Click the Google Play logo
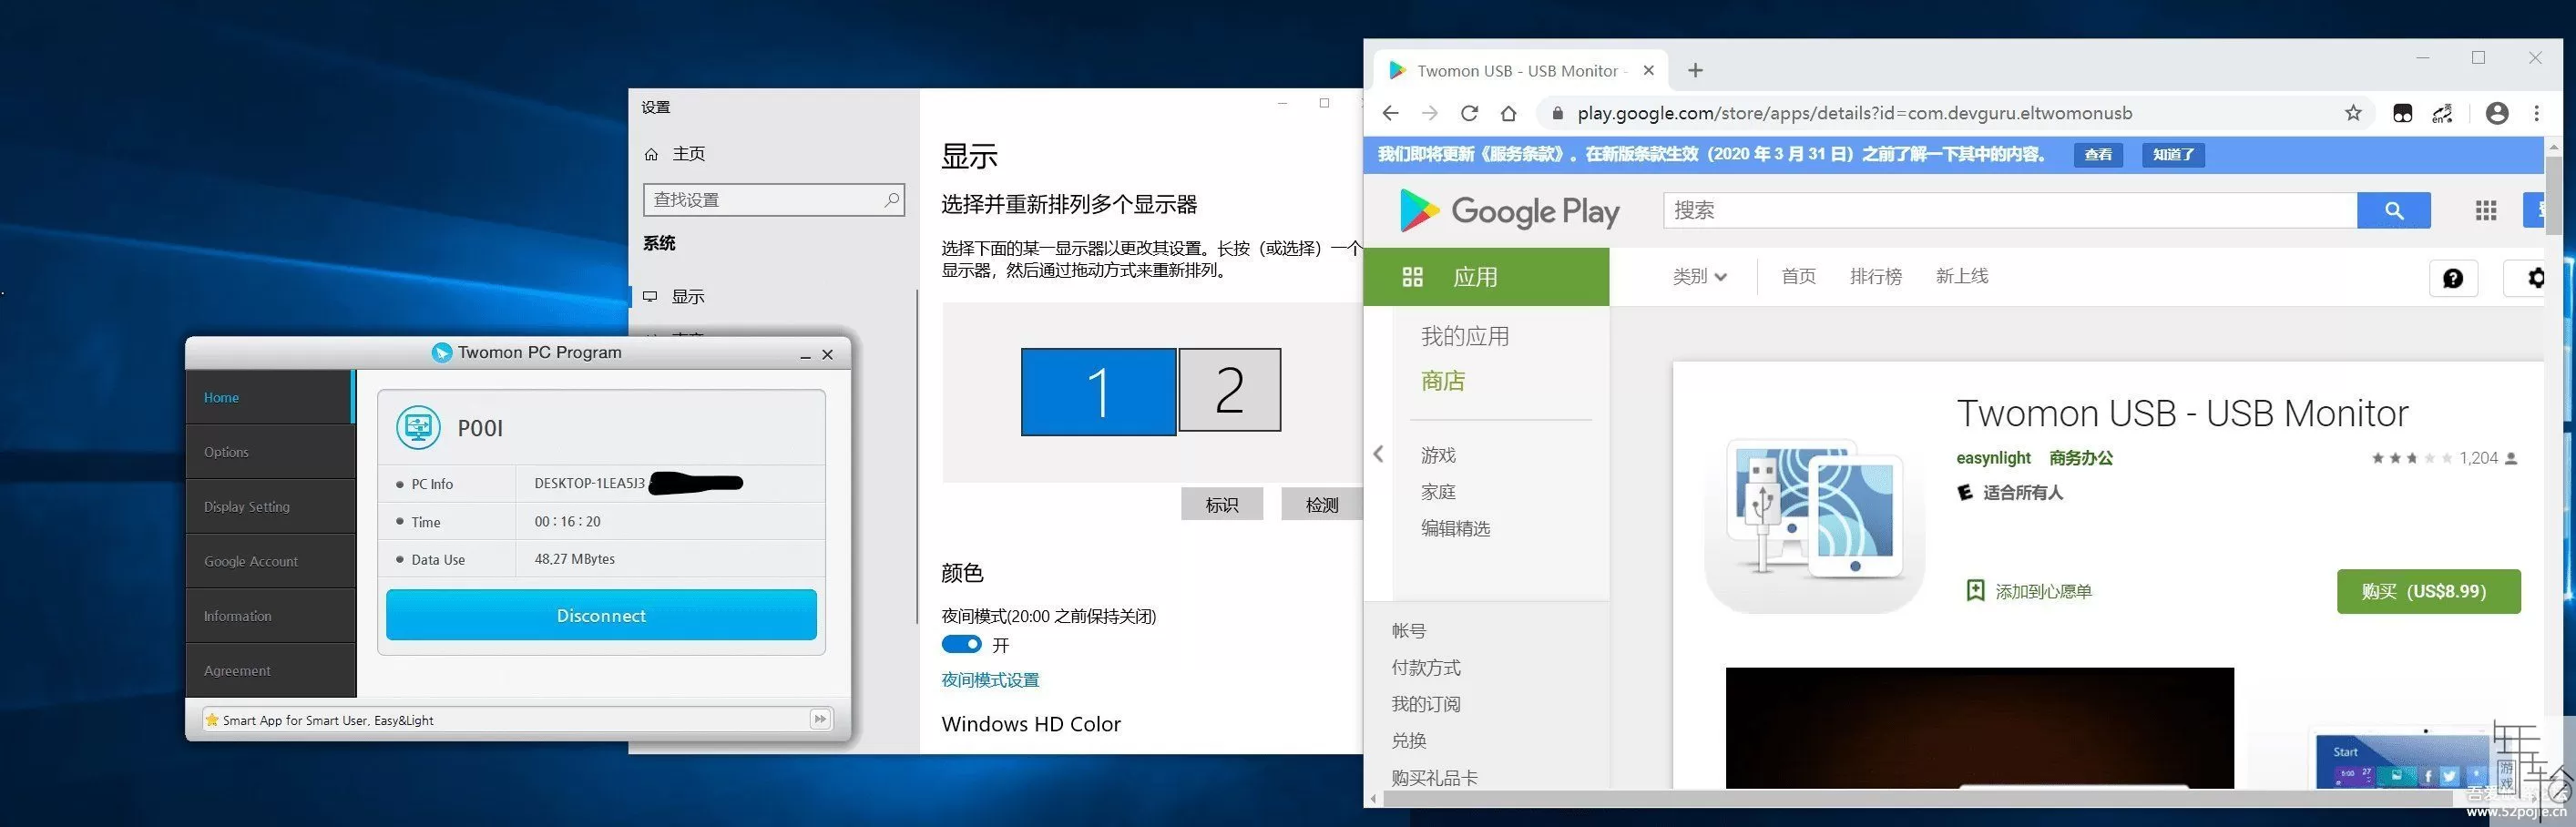 (1509, 210)
